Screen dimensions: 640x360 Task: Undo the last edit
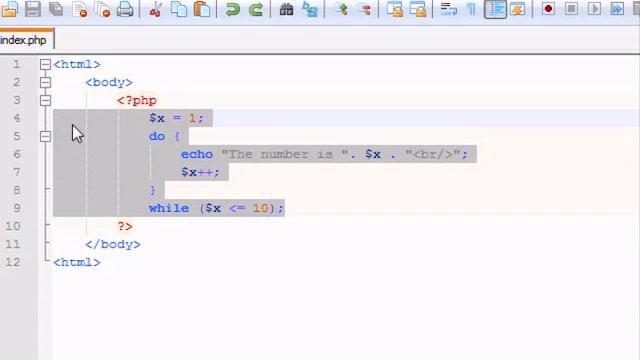(x=232, y=9)
